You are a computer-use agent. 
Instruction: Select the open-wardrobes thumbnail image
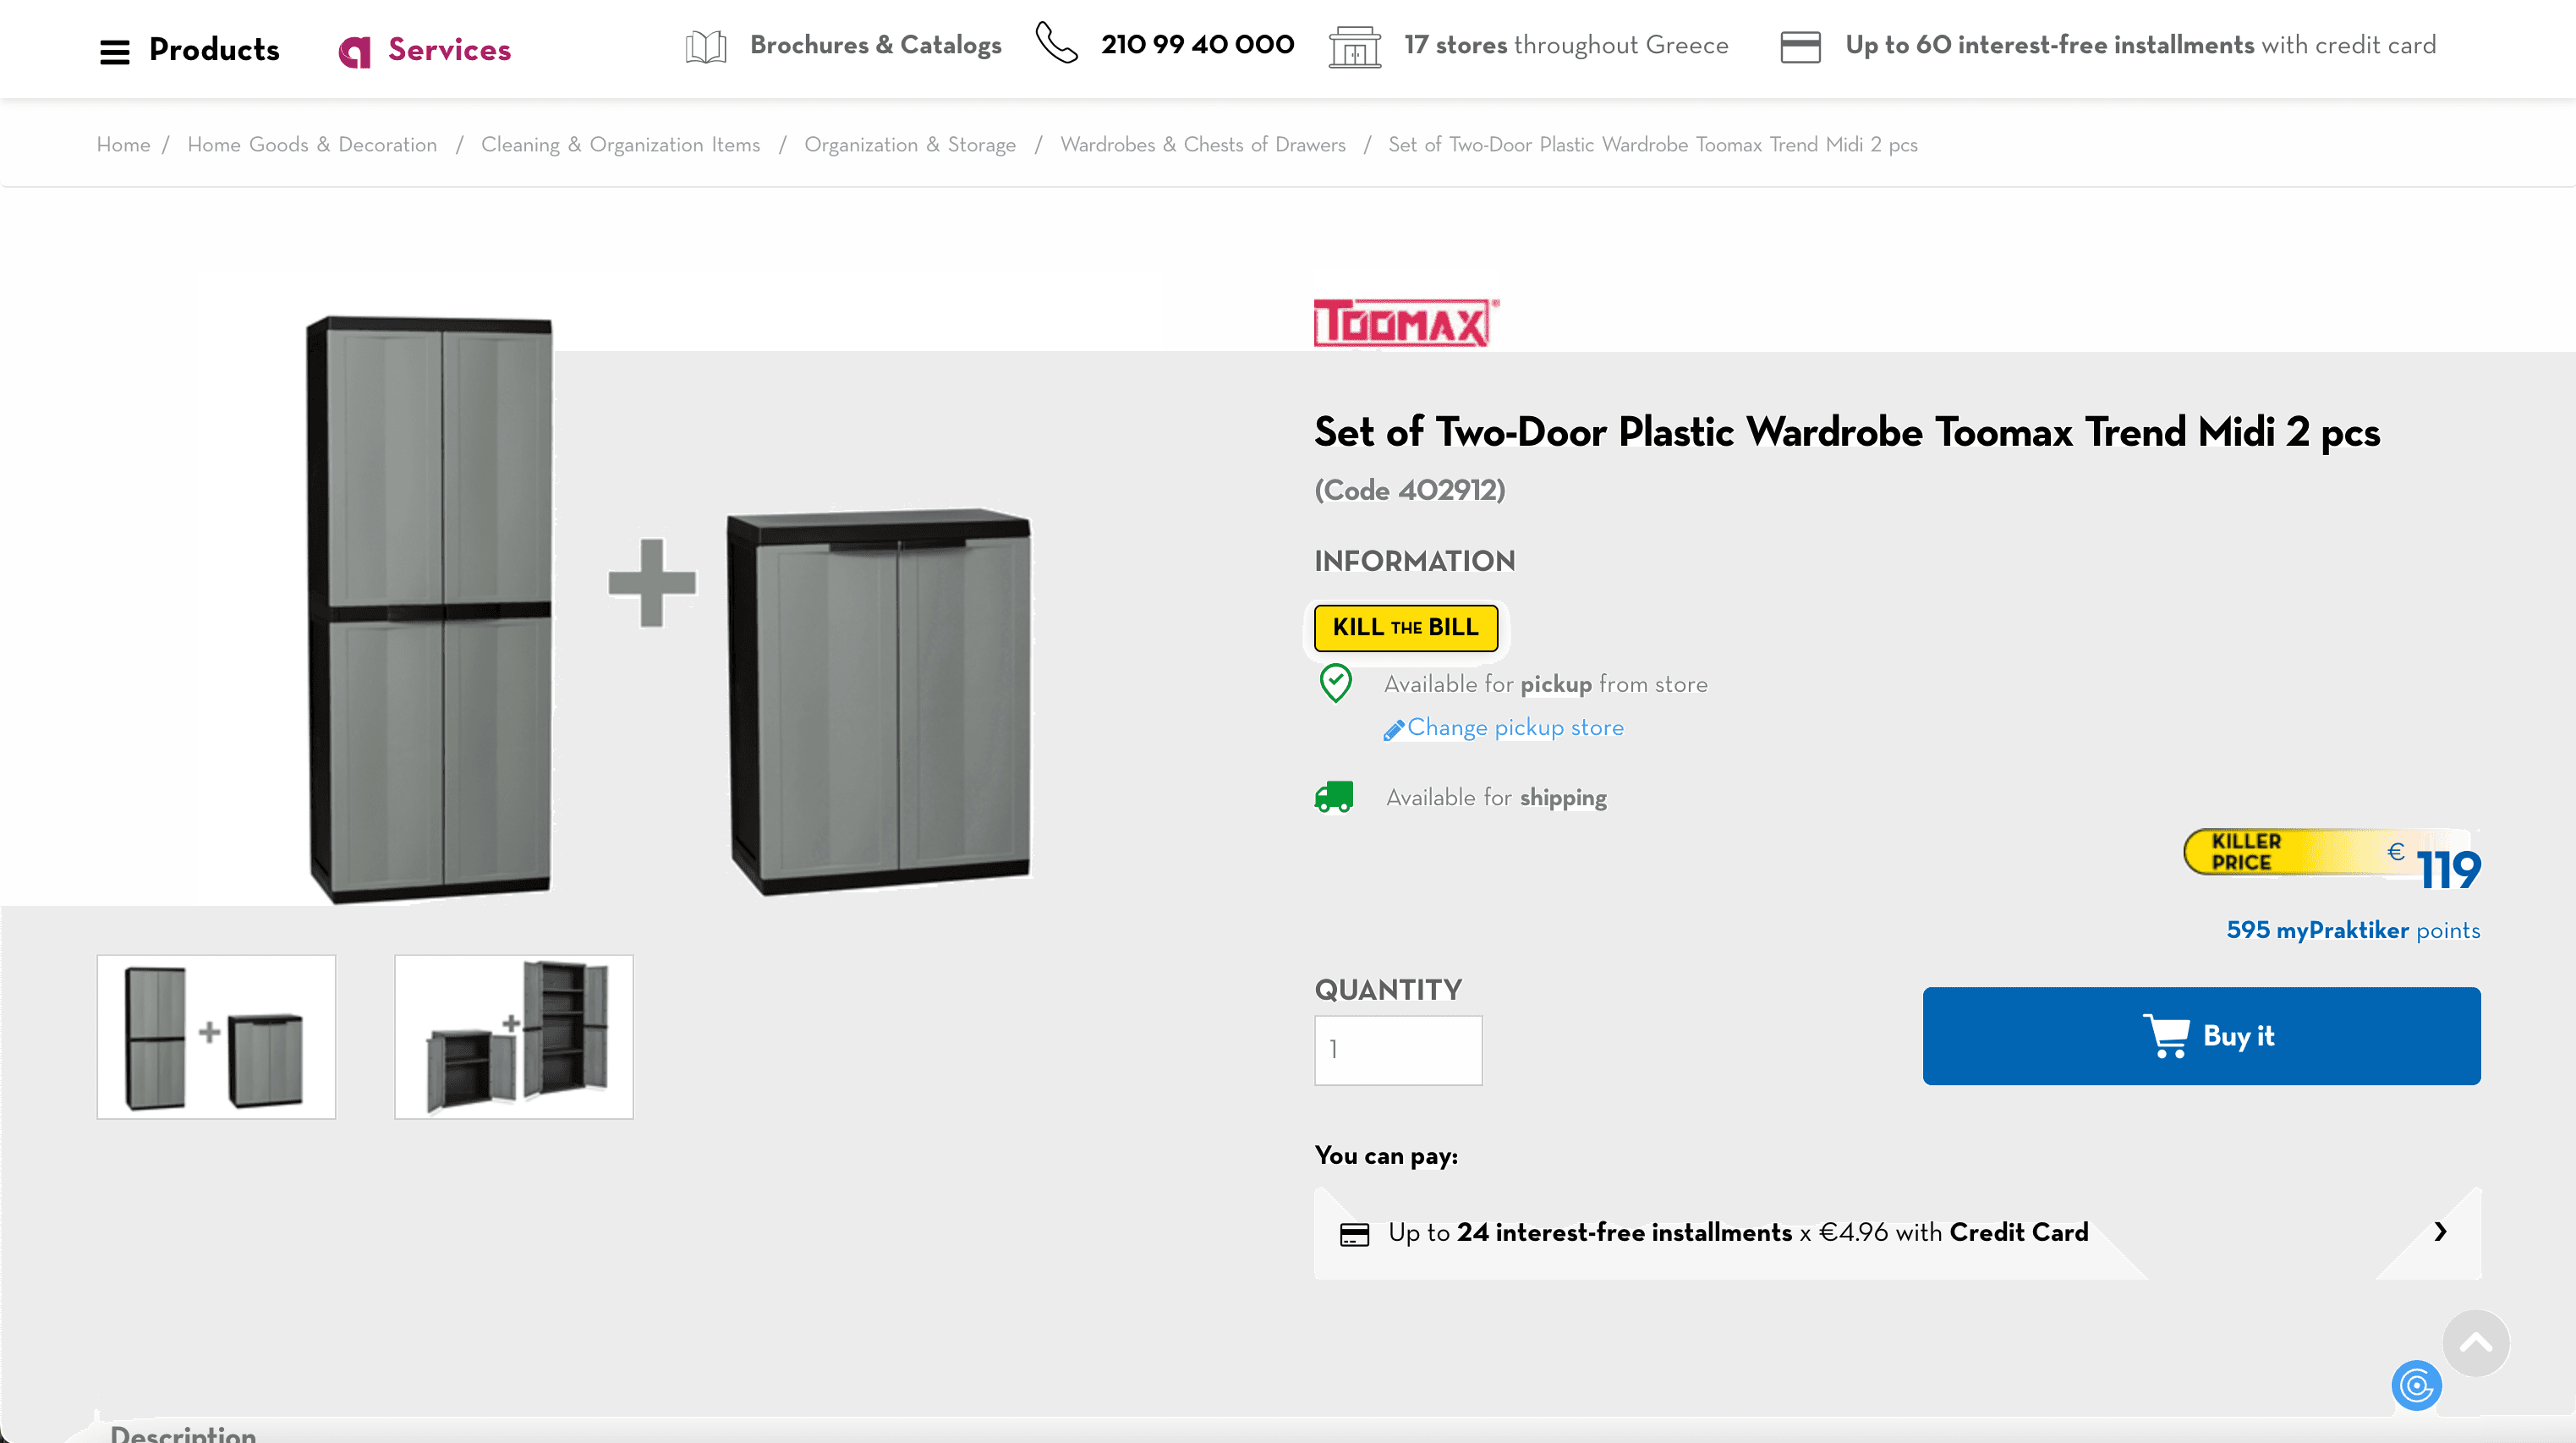(x=513, y=1036)
